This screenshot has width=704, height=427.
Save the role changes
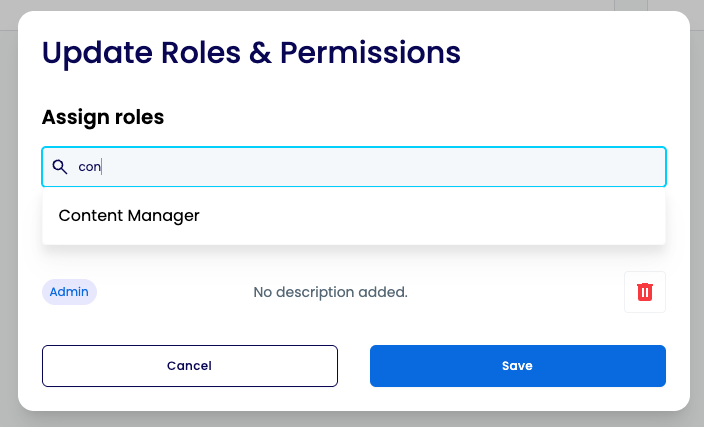coord(518,366)
